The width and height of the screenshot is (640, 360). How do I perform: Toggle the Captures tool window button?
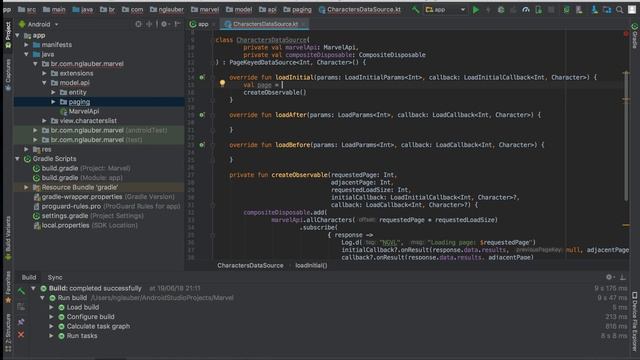pos(8,75)
